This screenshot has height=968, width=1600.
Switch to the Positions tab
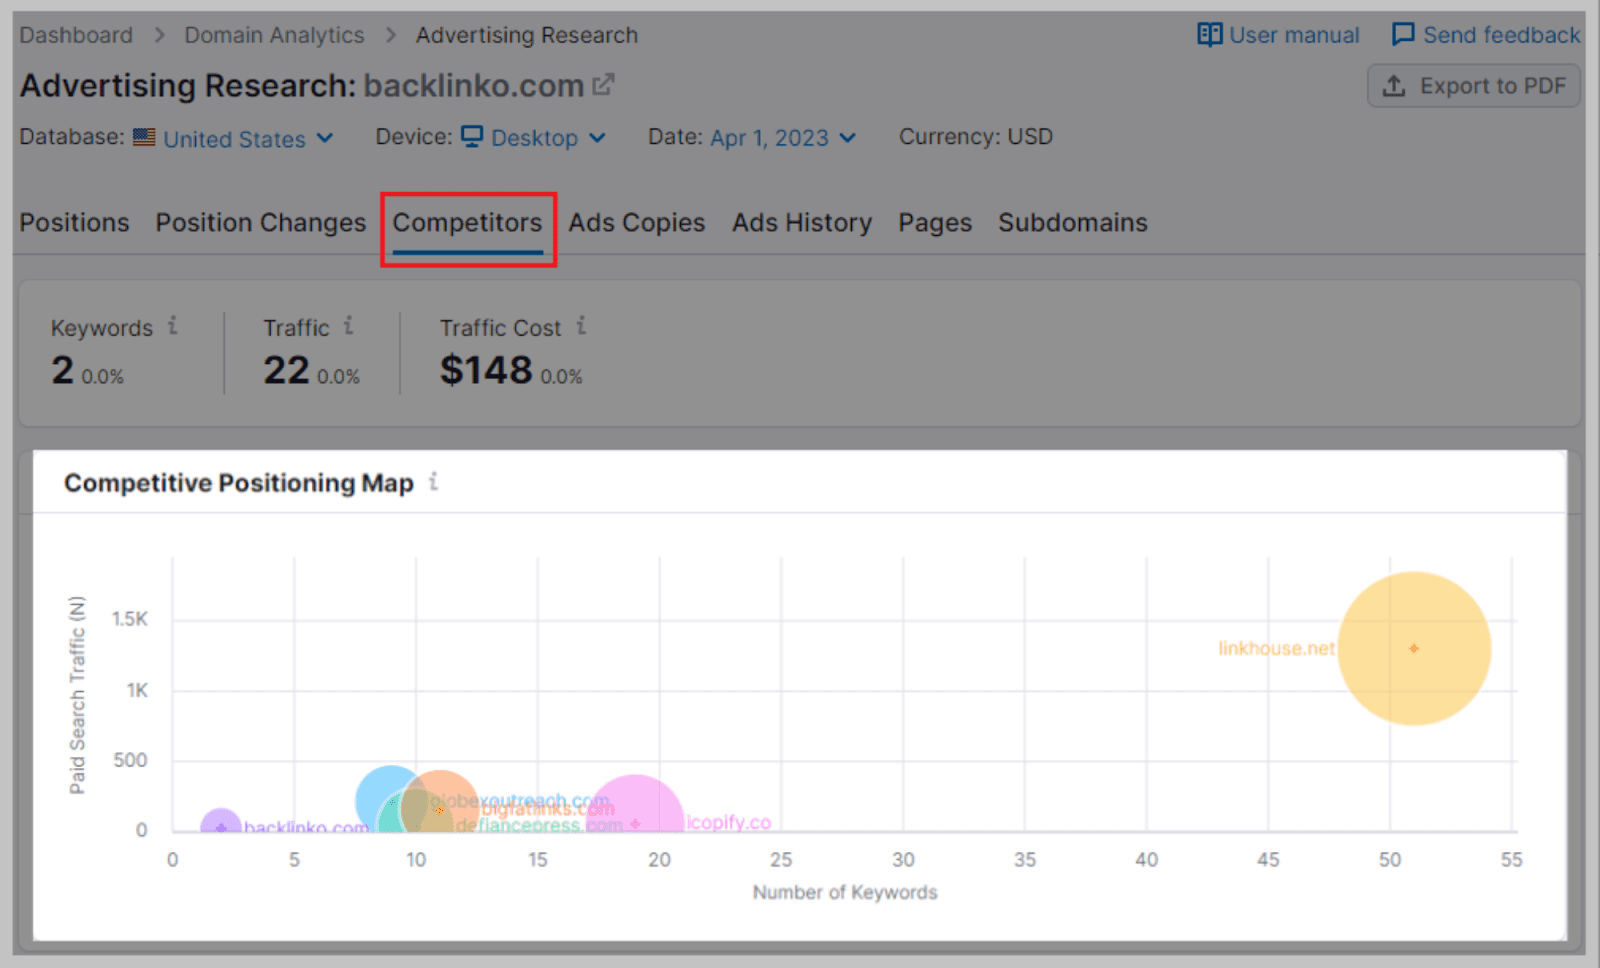75,222
